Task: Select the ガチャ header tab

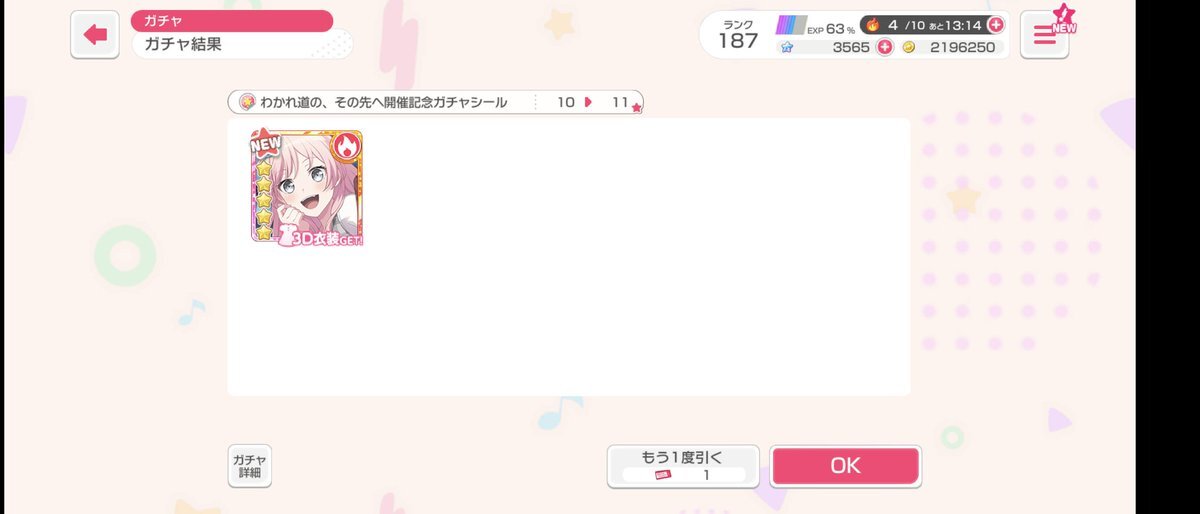Action: pyautogui.click(x=232, y=20)
